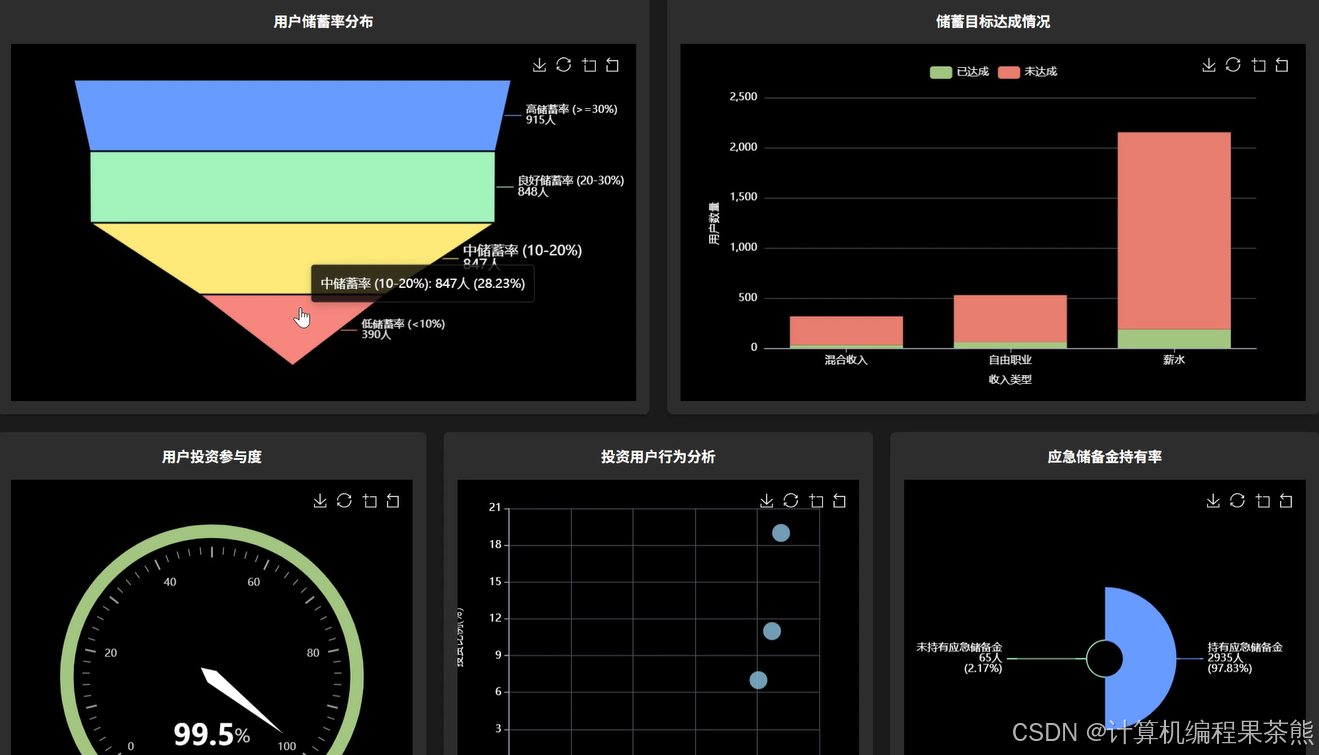This screenshot has height=755, width=1319.
Task: Click the 自由职业 axis label
Action: [1010, 360]
